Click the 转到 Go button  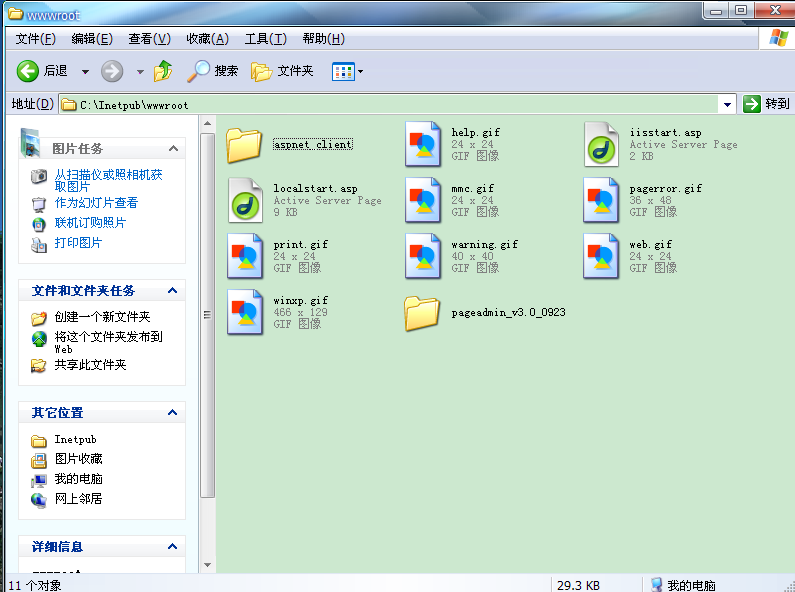coord(766,104)
